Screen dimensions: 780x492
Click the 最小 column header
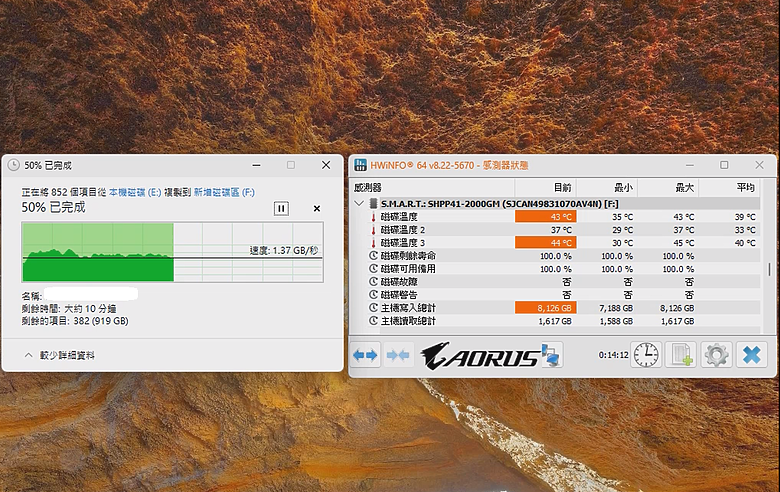pyautogui.click(x=607, y=188)
